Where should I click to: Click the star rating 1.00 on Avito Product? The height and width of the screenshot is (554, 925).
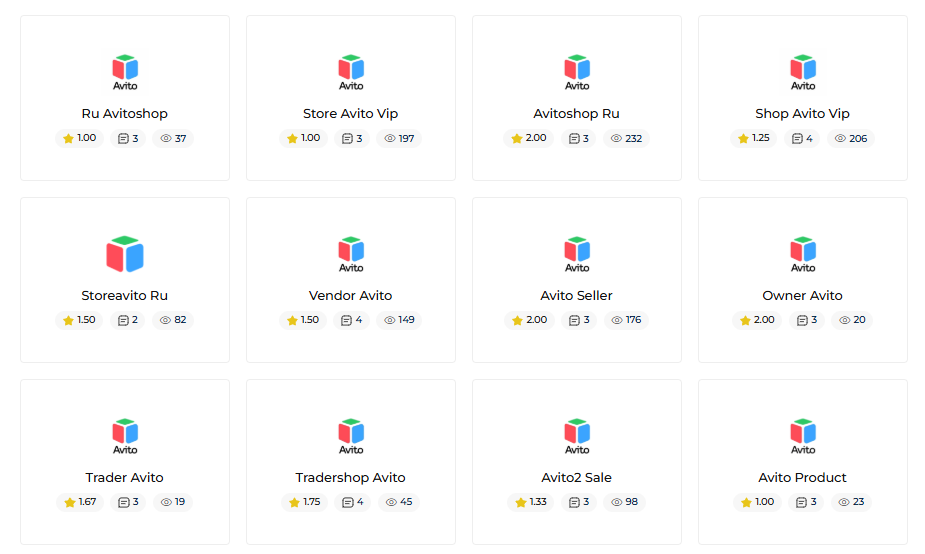coord(758,502)
